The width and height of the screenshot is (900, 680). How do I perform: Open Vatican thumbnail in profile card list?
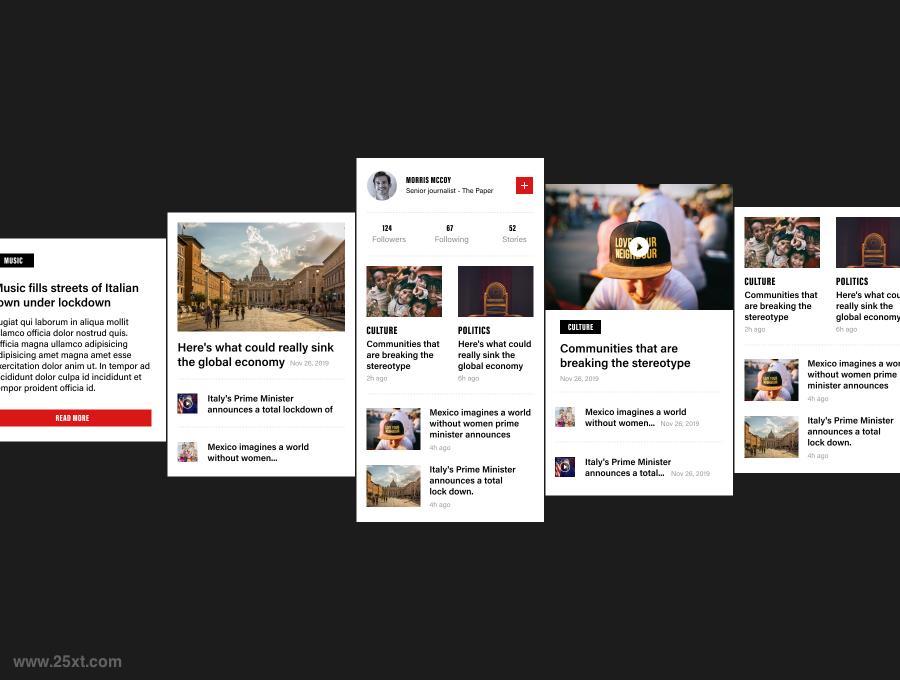pyautogui.click(x=393, y=486)
